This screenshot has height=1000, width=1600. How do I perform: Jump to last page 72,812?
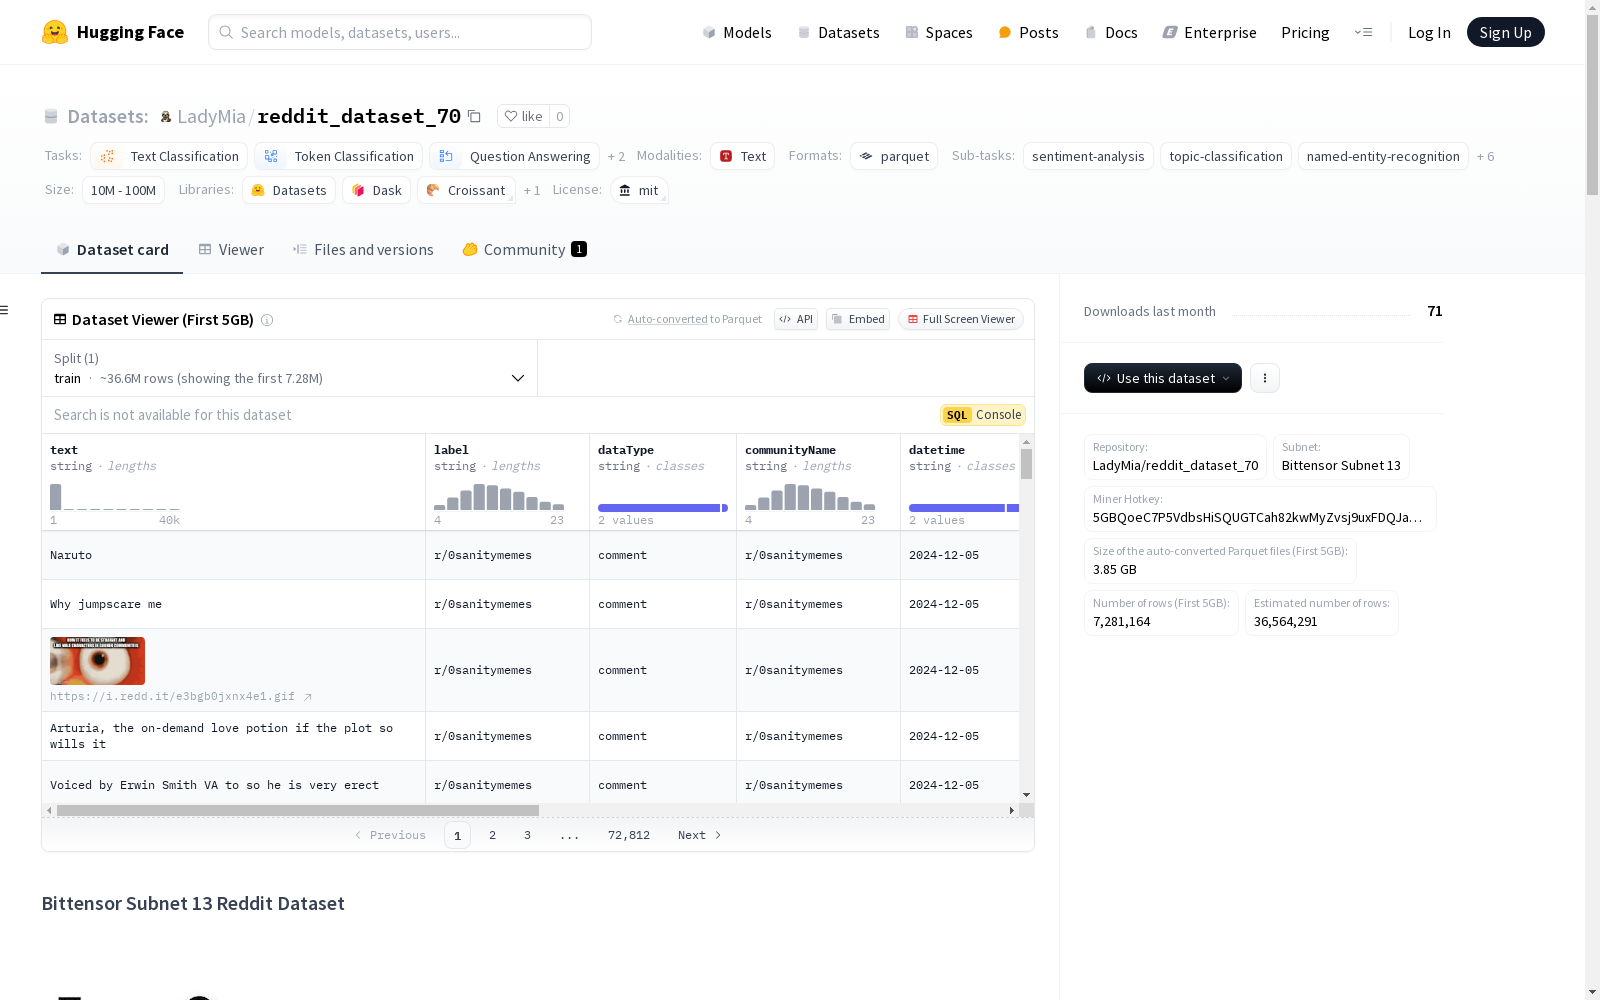coord(629,835)
